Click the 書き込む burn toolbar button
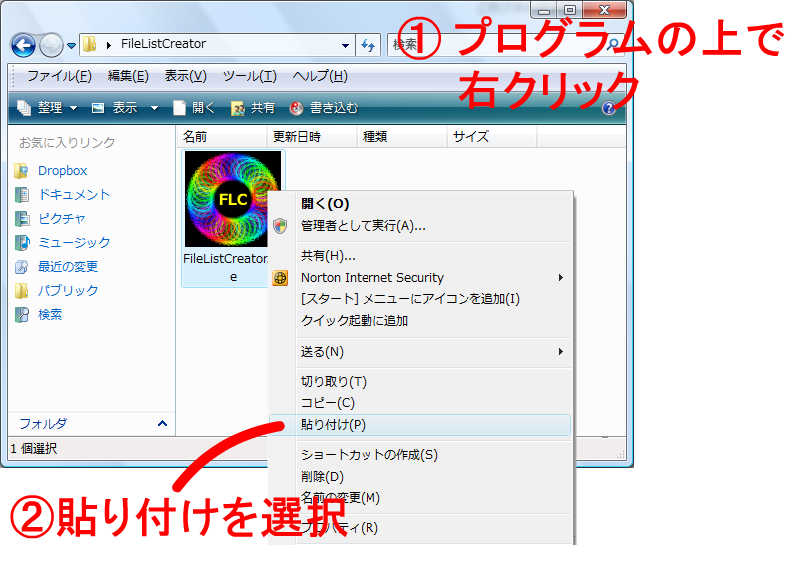The image size is (791, 563). [324, 107]
